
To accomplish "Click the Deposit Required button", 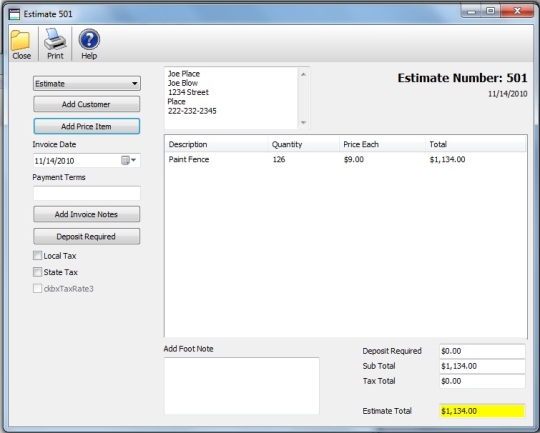I will pos(87,236).
